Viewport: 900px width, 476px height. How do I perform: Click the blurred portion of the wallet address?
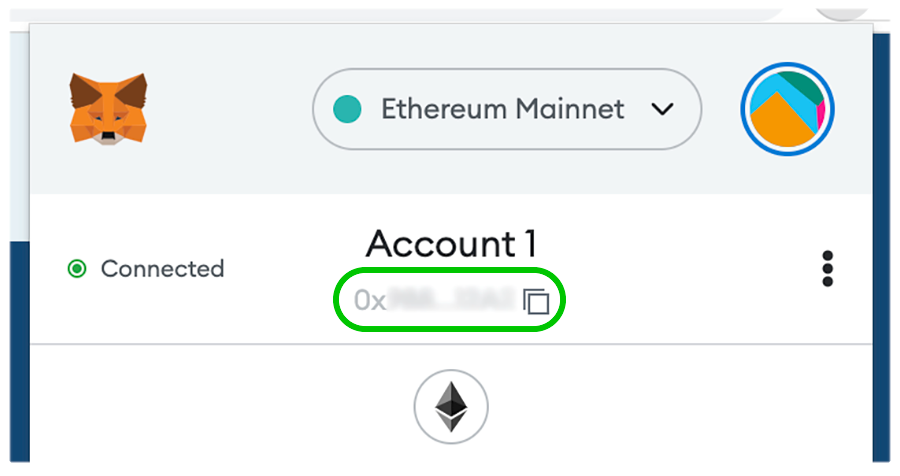450,300
